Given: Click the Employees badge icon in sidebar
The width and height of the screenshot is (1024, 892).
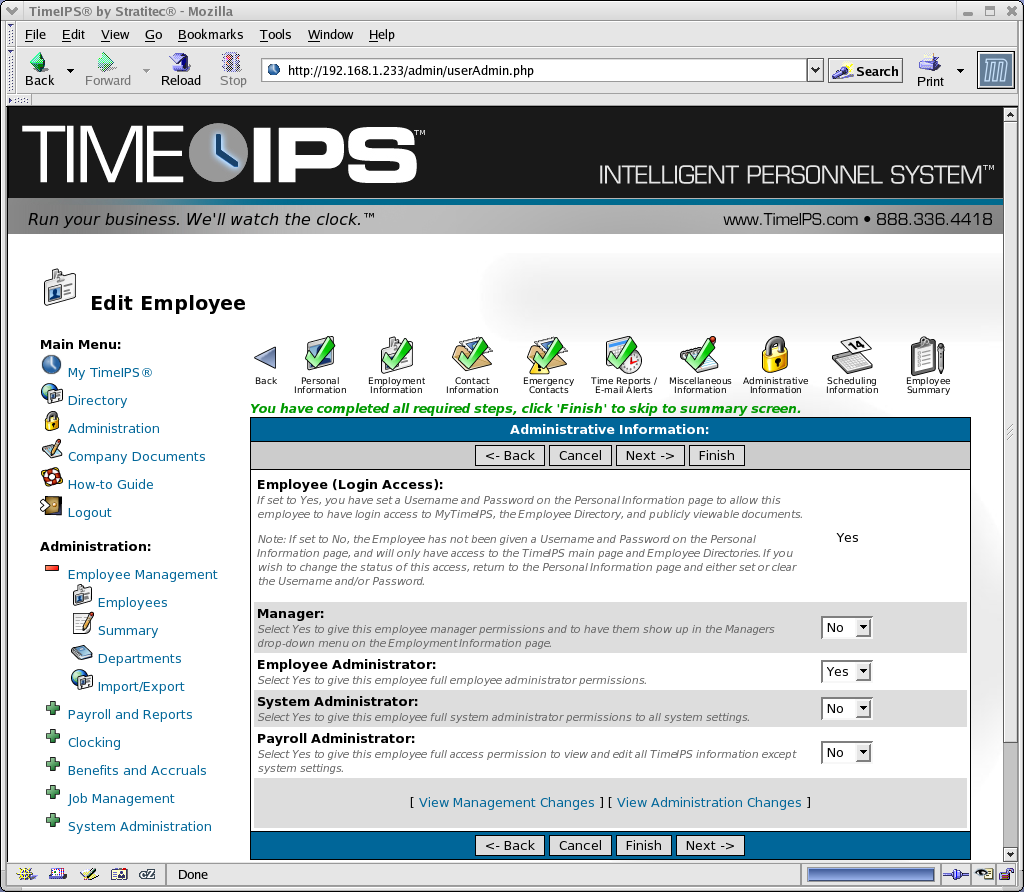Looking at the screenshot, I should click(82, 595).
